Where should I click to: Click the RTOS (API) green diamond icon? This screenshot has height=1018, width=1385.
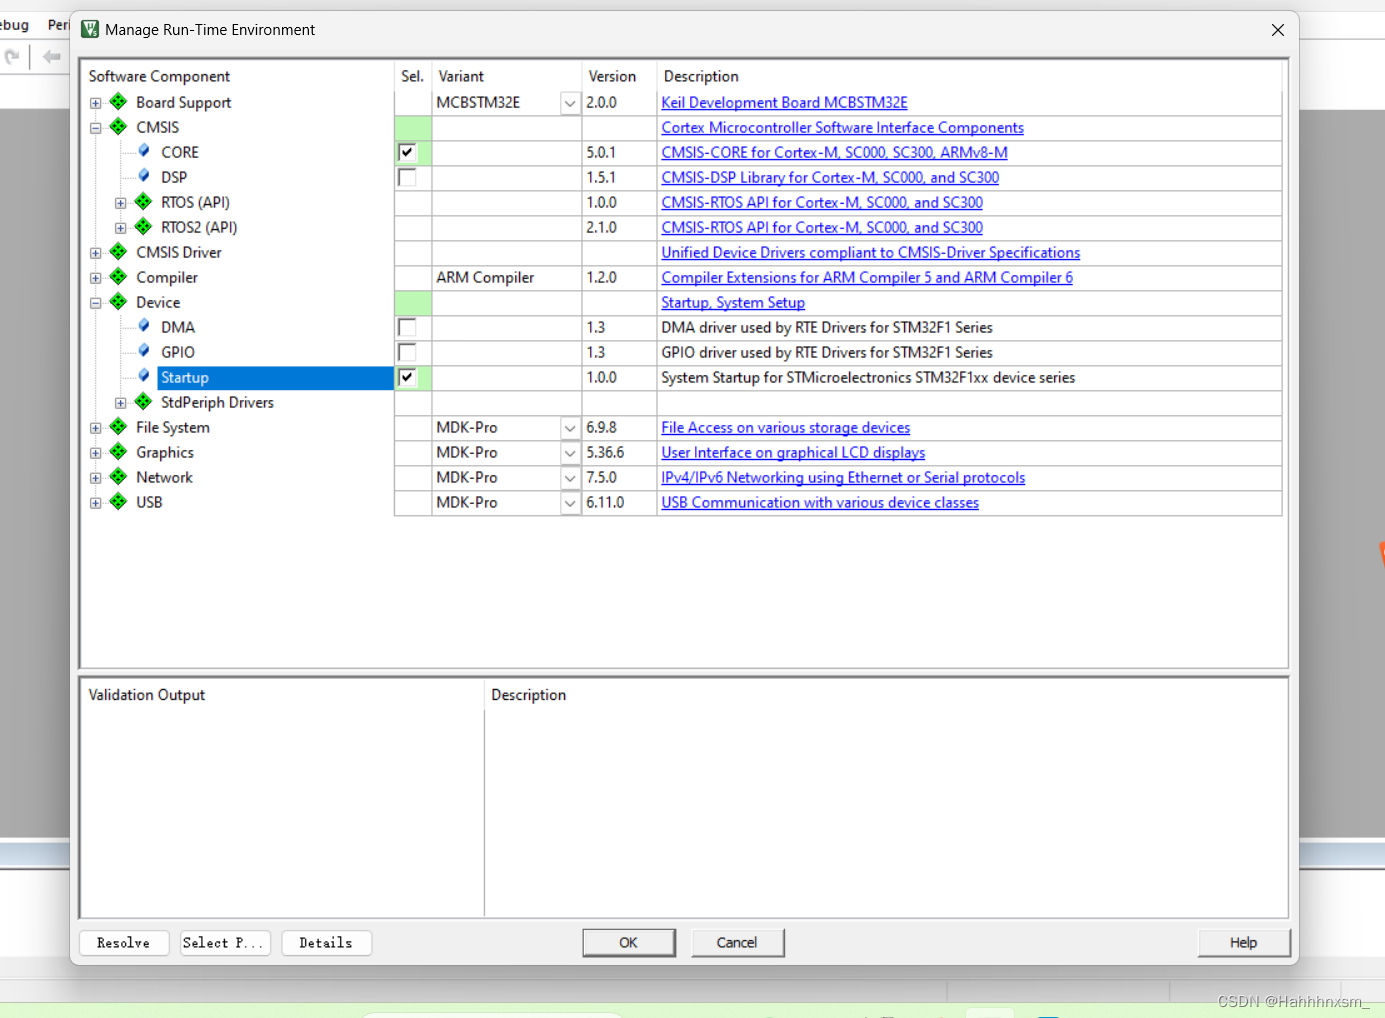[143, 202]
